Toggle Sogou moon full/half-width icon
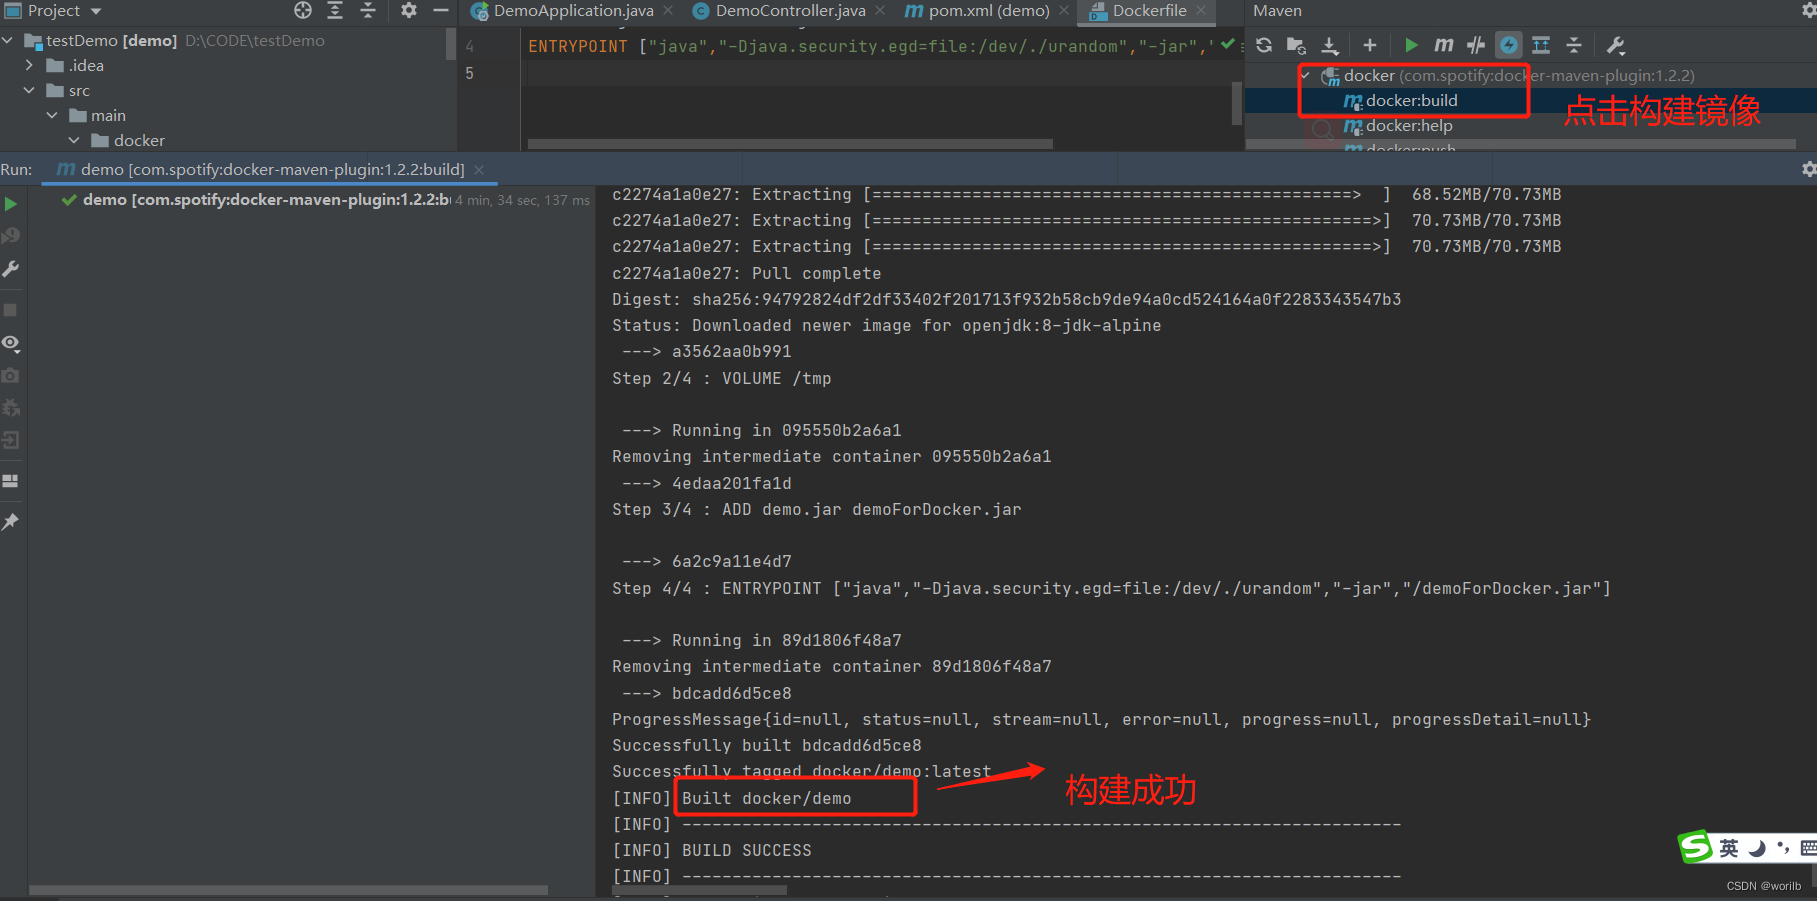This screenshot has height=901, width=1817. pos(1757,849)
